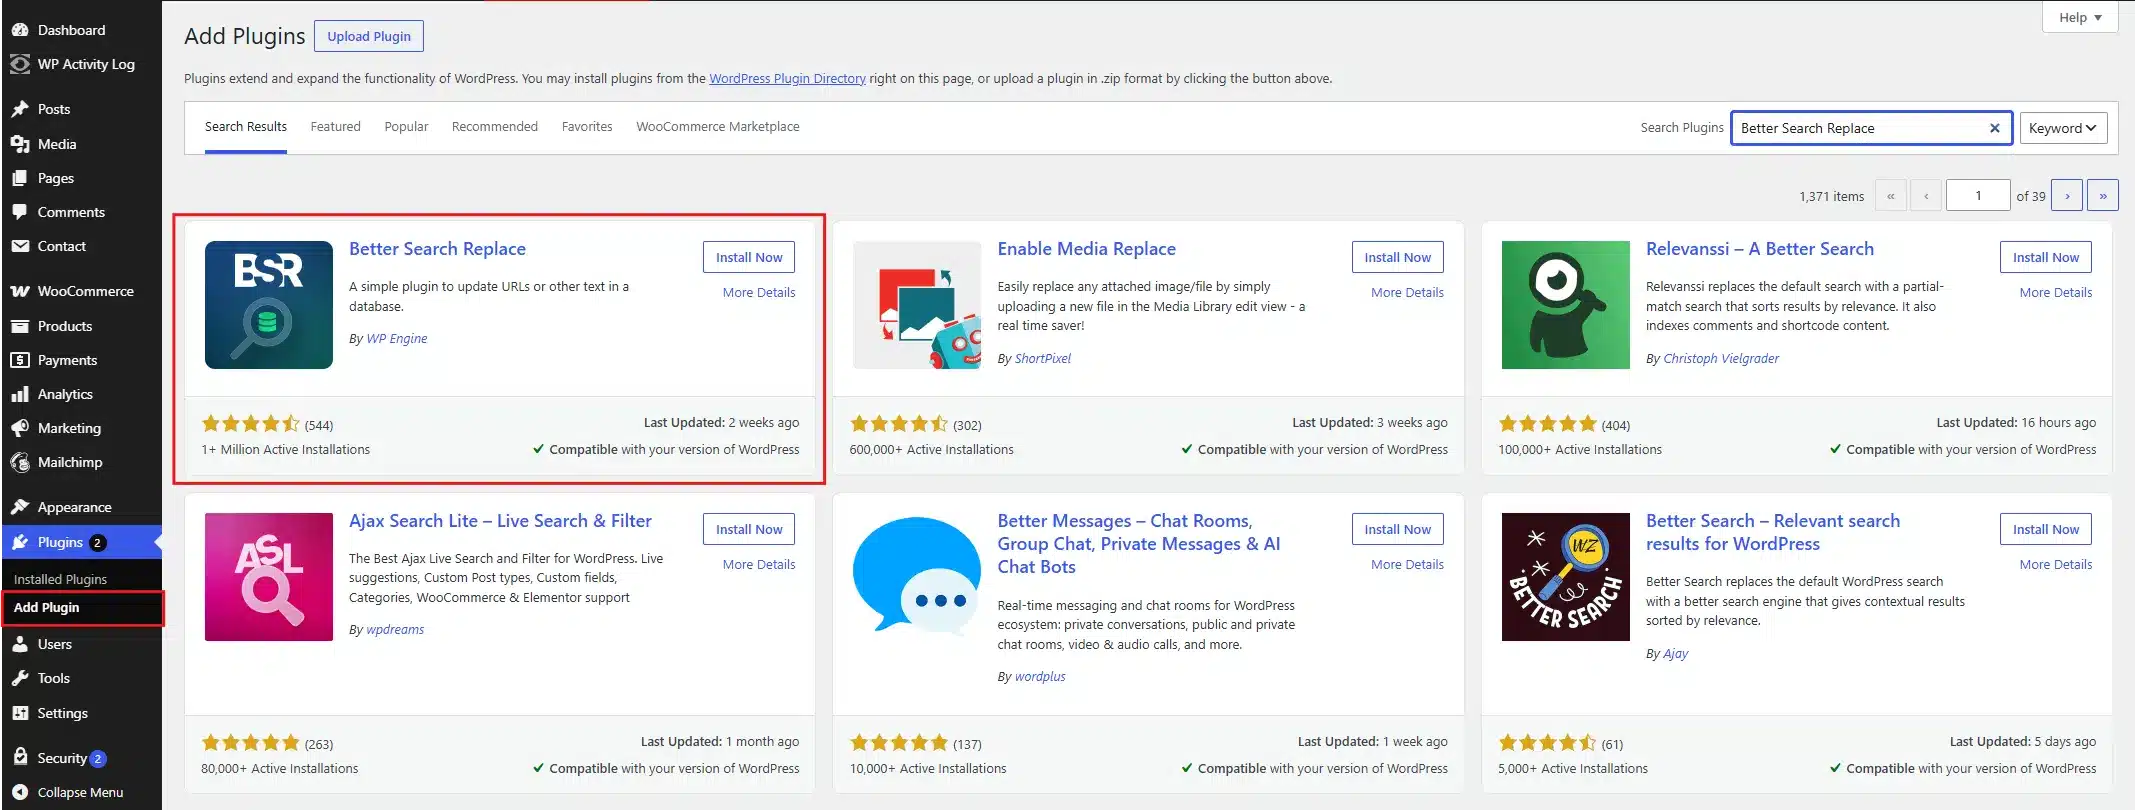
Task: Expand the Help panel dropdown
Action: [2080, 17]
